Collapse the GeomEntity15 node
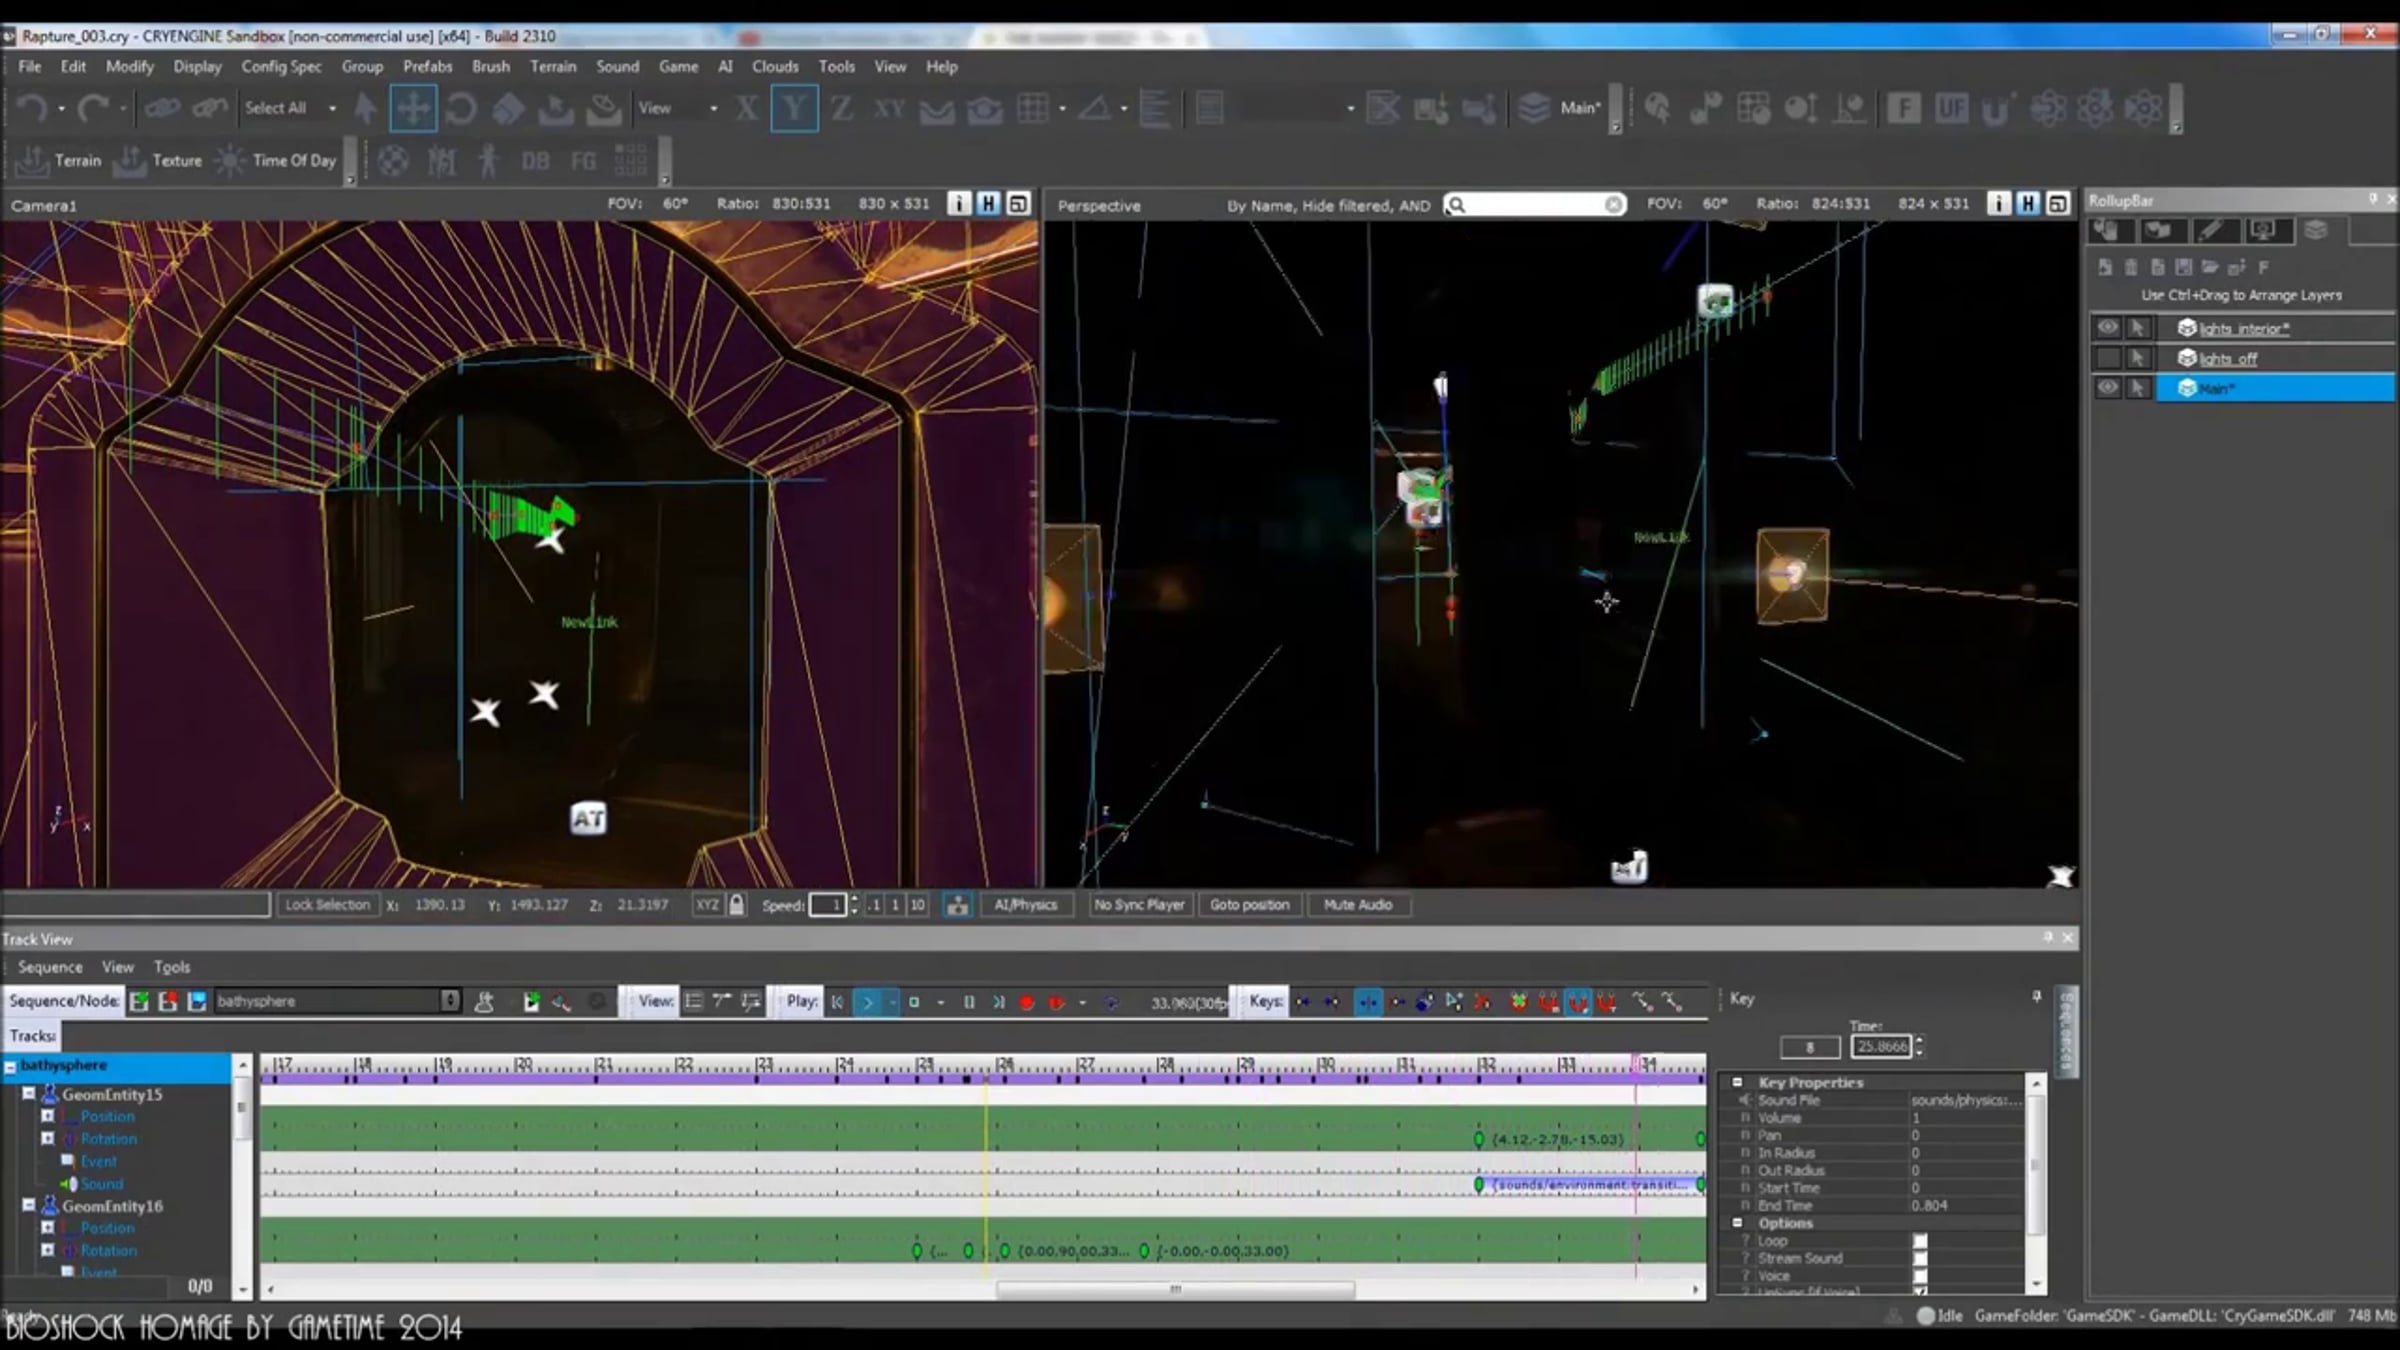The width and height of the screenshot is (2400, 1350). [x=29, y=1094]
